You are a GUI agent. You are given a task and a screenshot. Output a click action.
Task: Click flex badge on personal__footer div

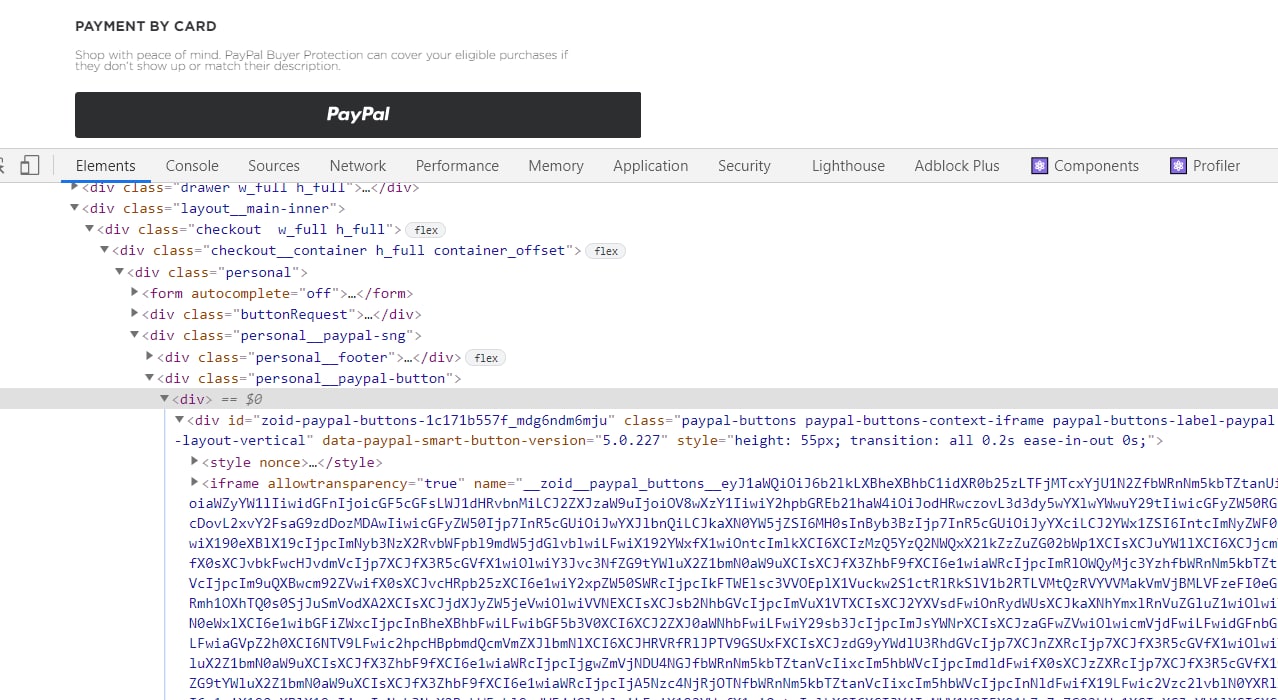pos(487,357)
